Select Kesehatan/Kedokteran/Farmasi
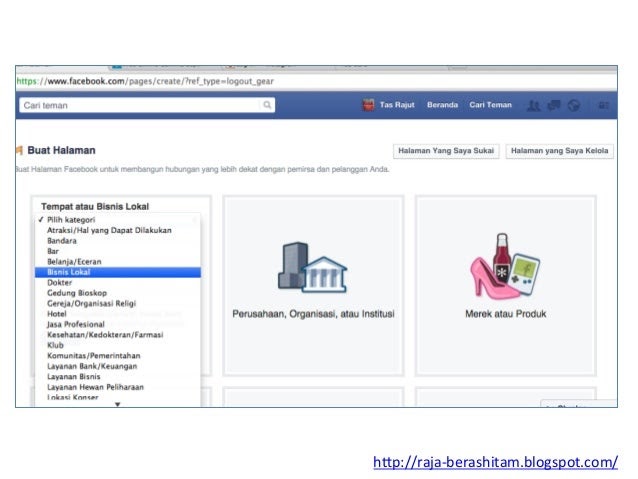This screenshot has width=638, height=479. pos(118,335)
